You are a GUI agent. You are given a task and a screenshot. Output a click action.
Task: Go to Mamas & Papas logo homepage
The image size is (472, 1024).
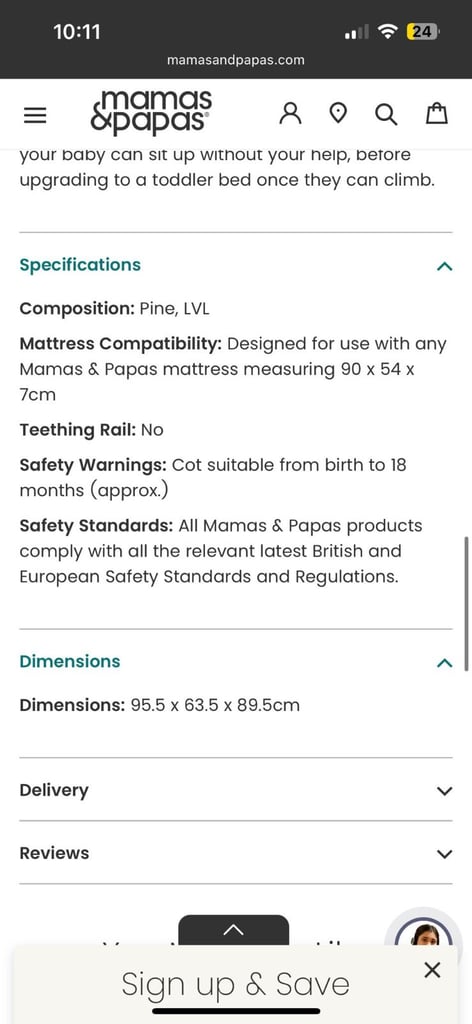click(x=151, y=112)
